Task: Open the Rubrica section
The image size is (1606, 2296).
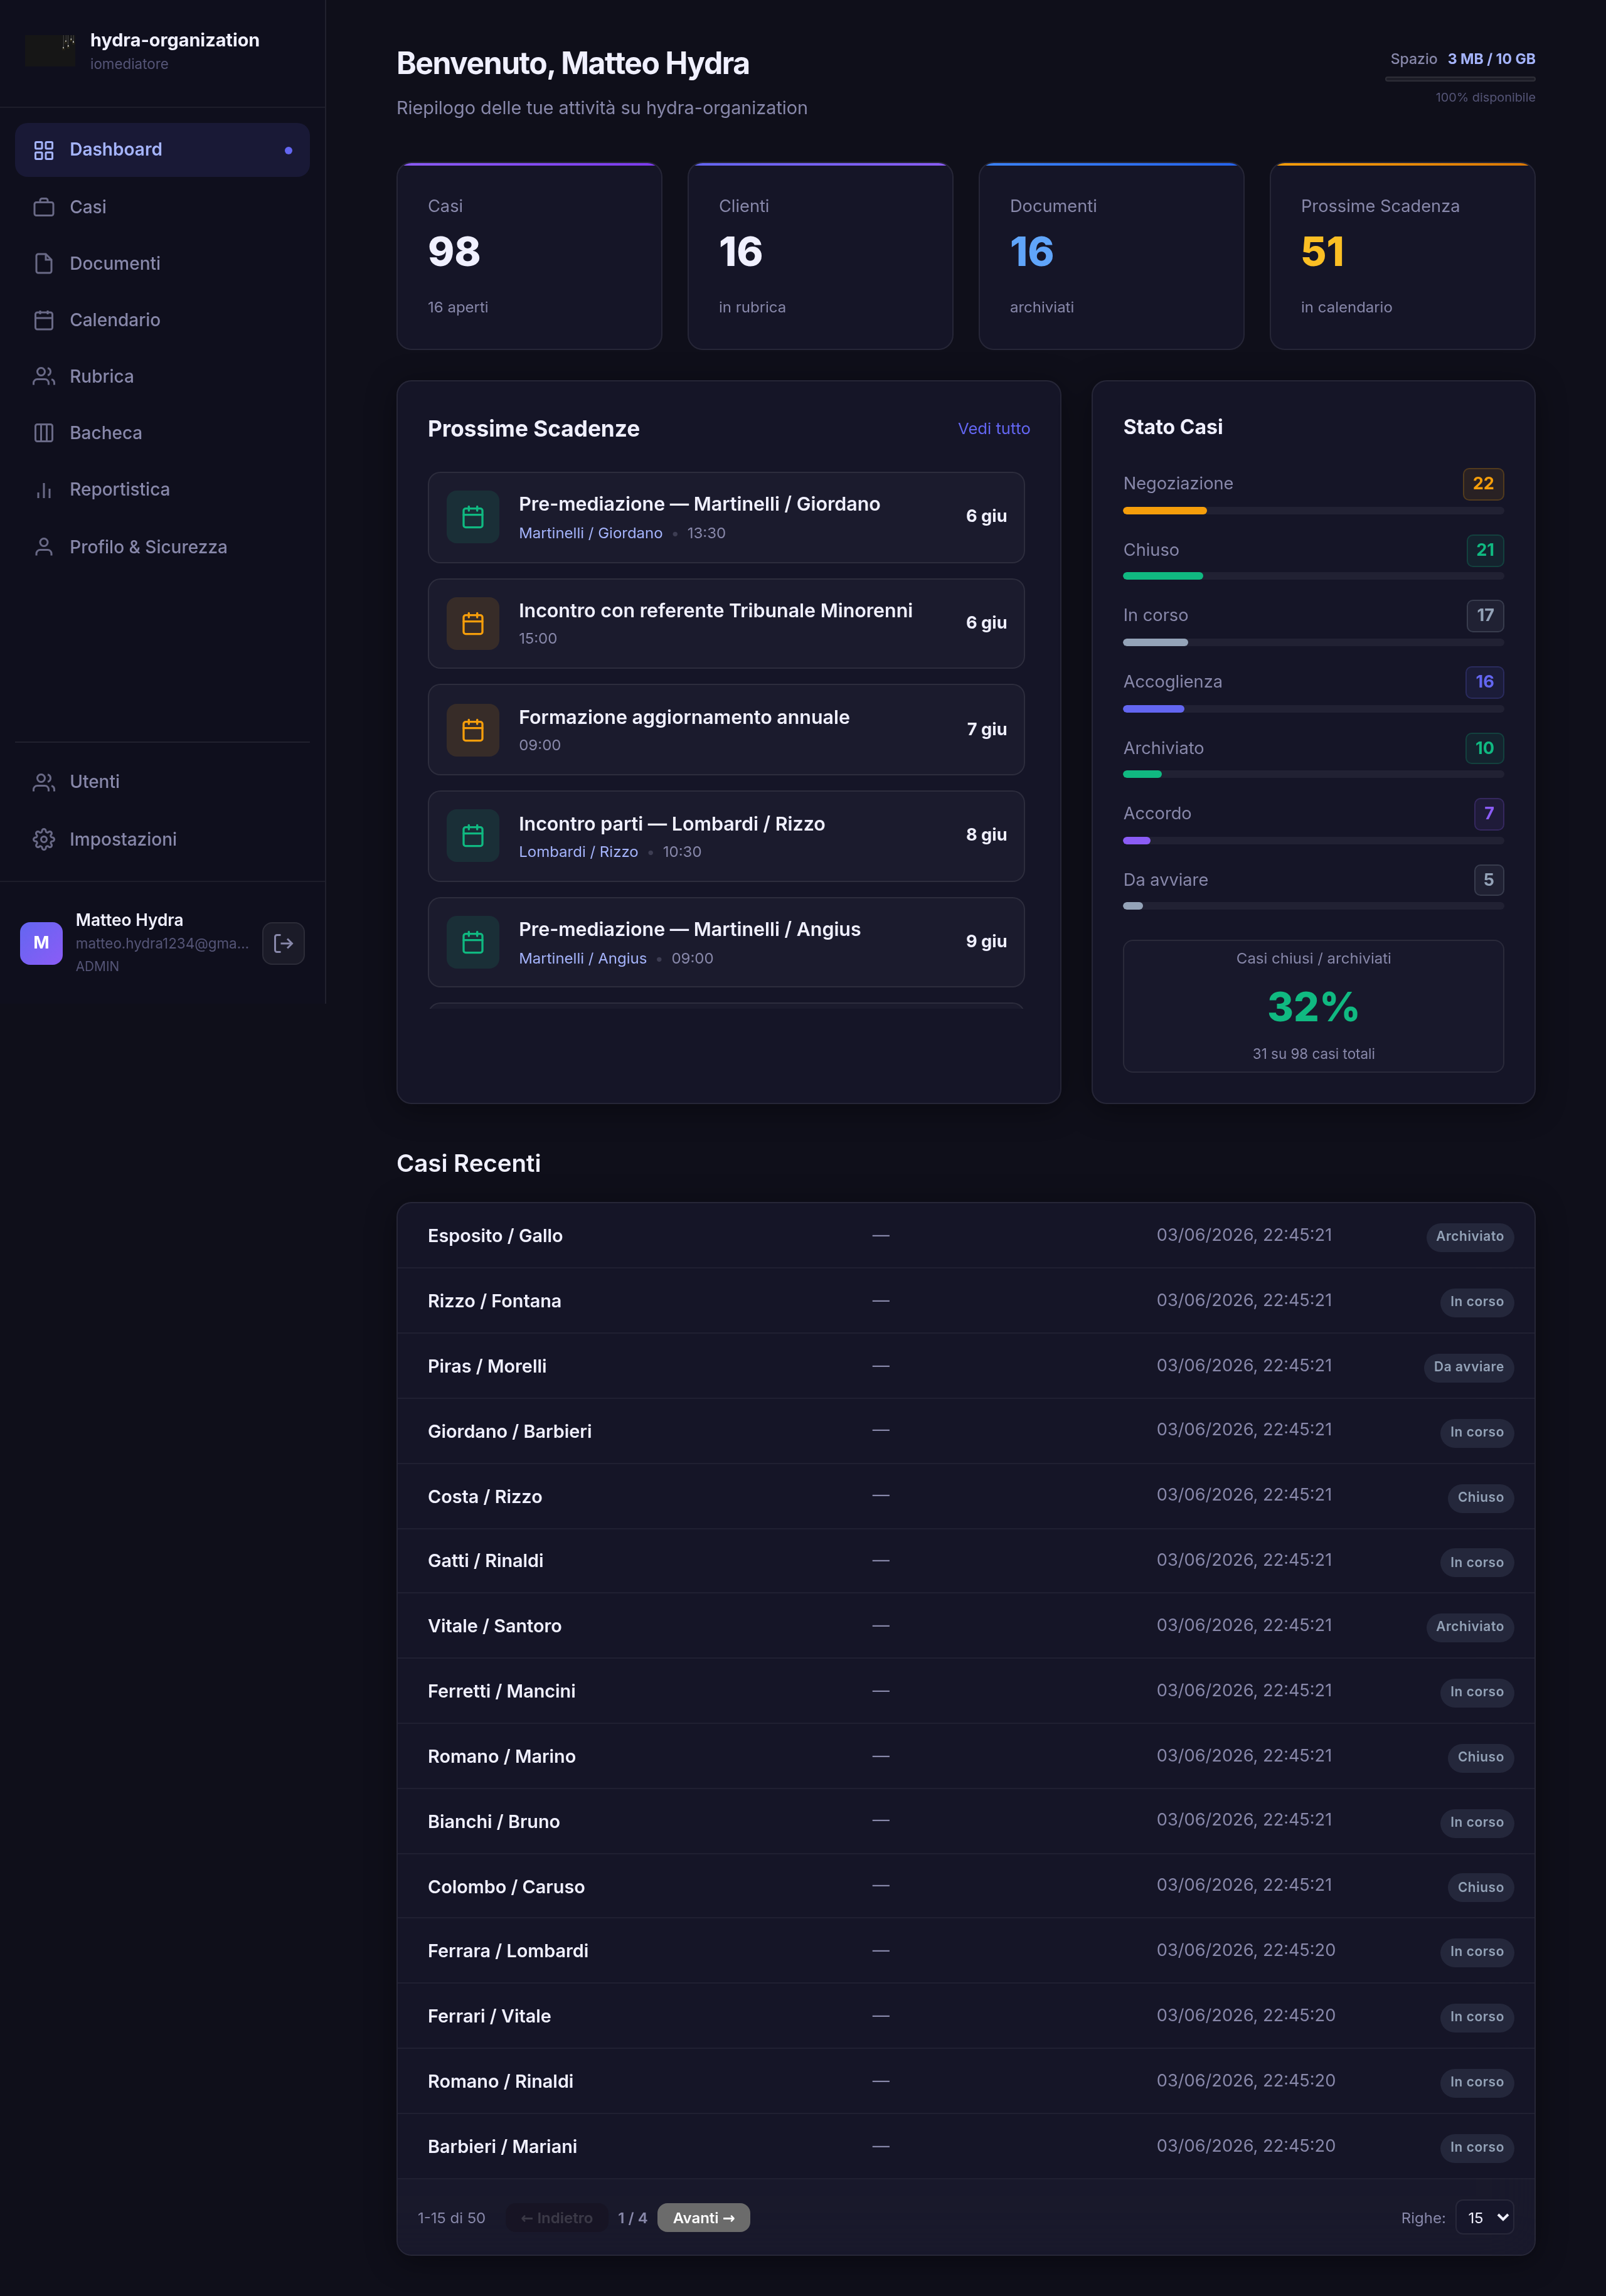Action: coord(162,376)
